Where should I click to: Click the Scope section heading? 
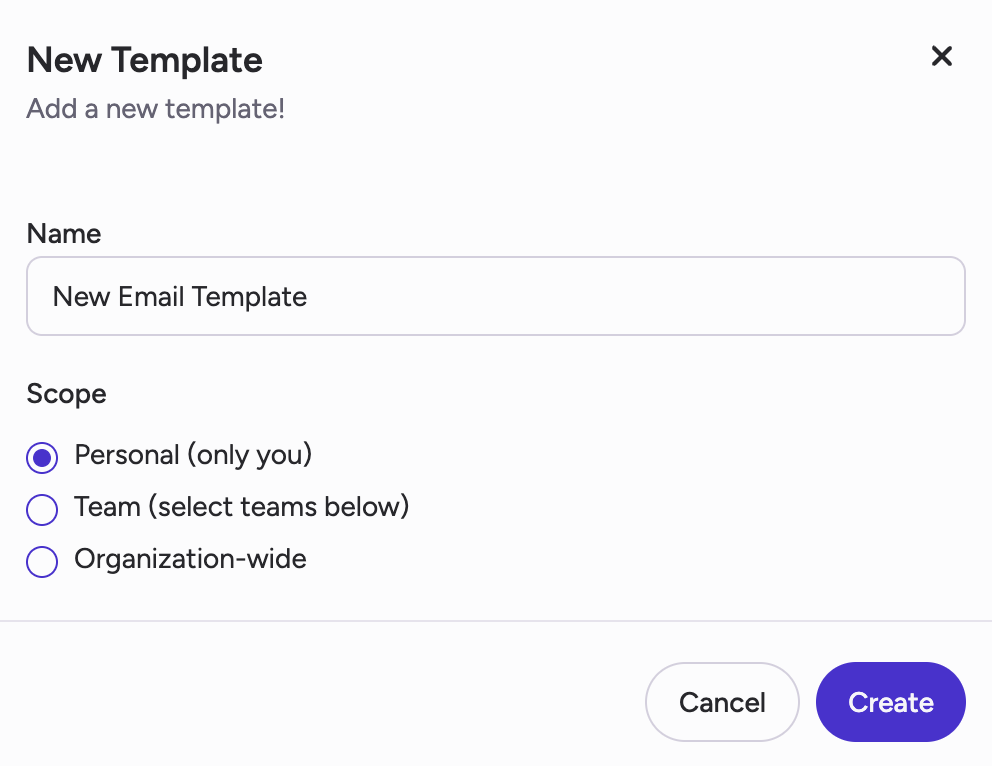pos(66,394)
